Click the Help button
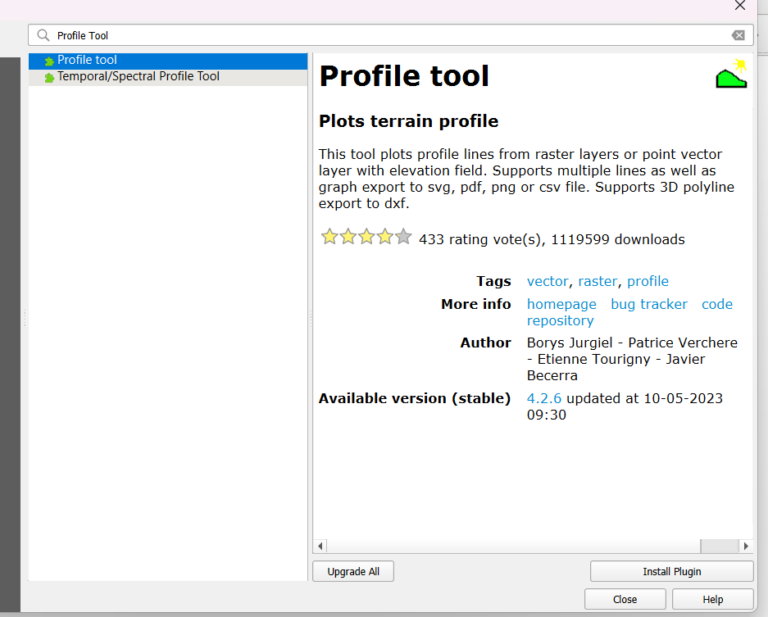This screenshot has height=617, width=768. [x=712, y=599]
